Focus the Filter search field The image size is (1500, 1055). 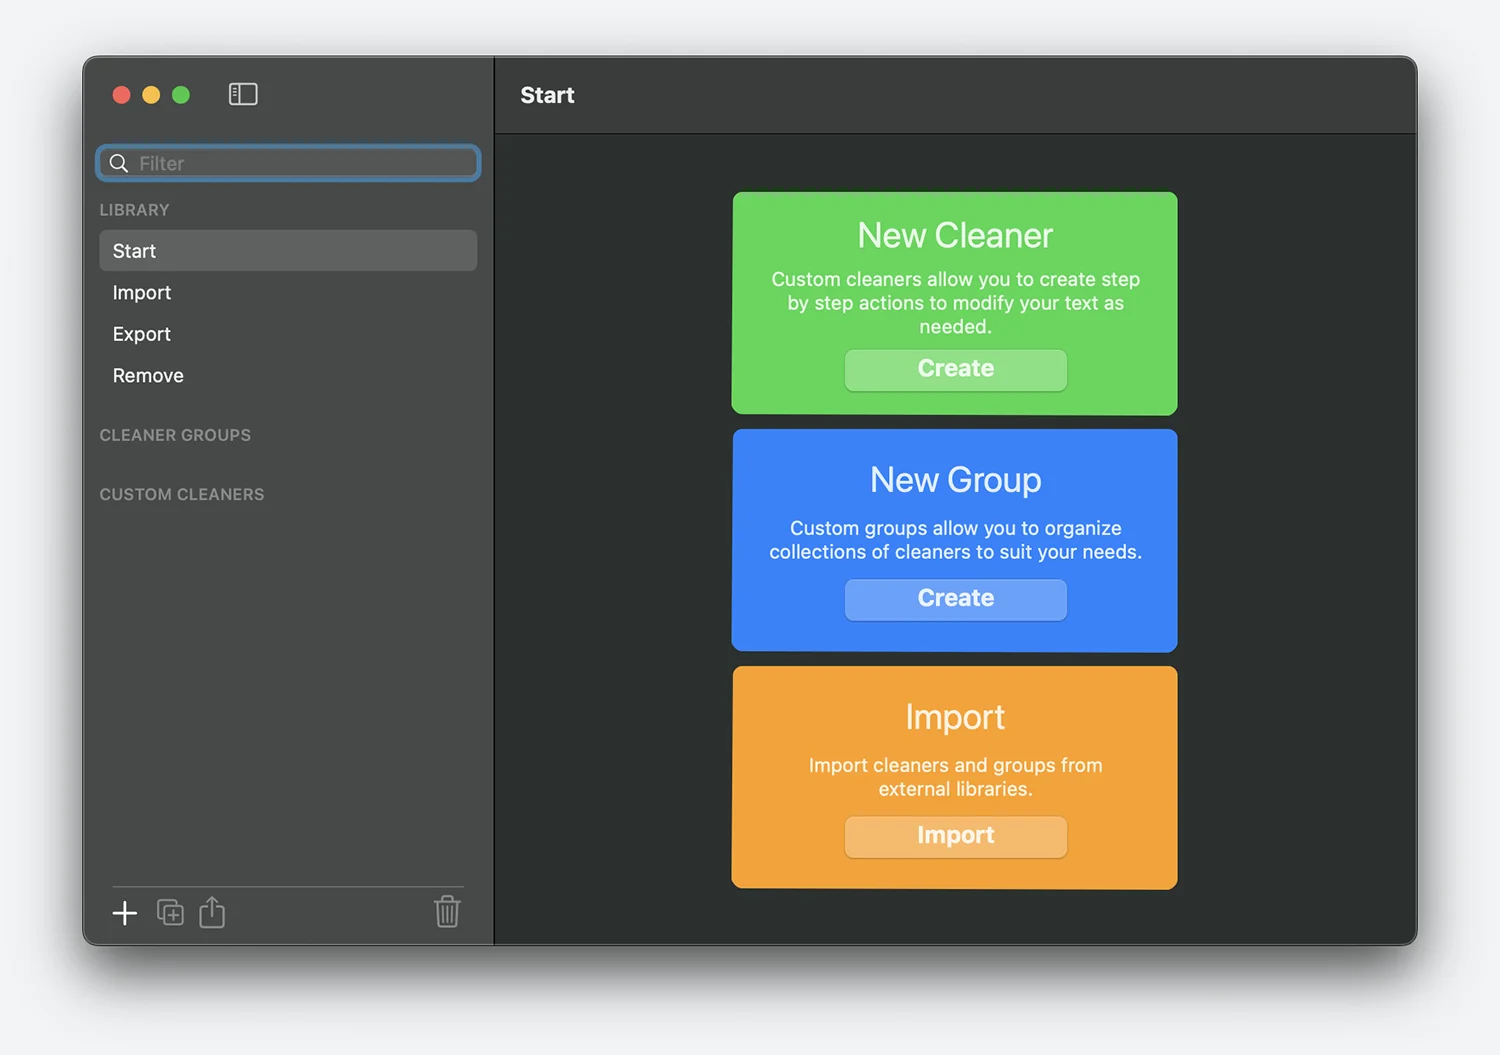point(300,163)
